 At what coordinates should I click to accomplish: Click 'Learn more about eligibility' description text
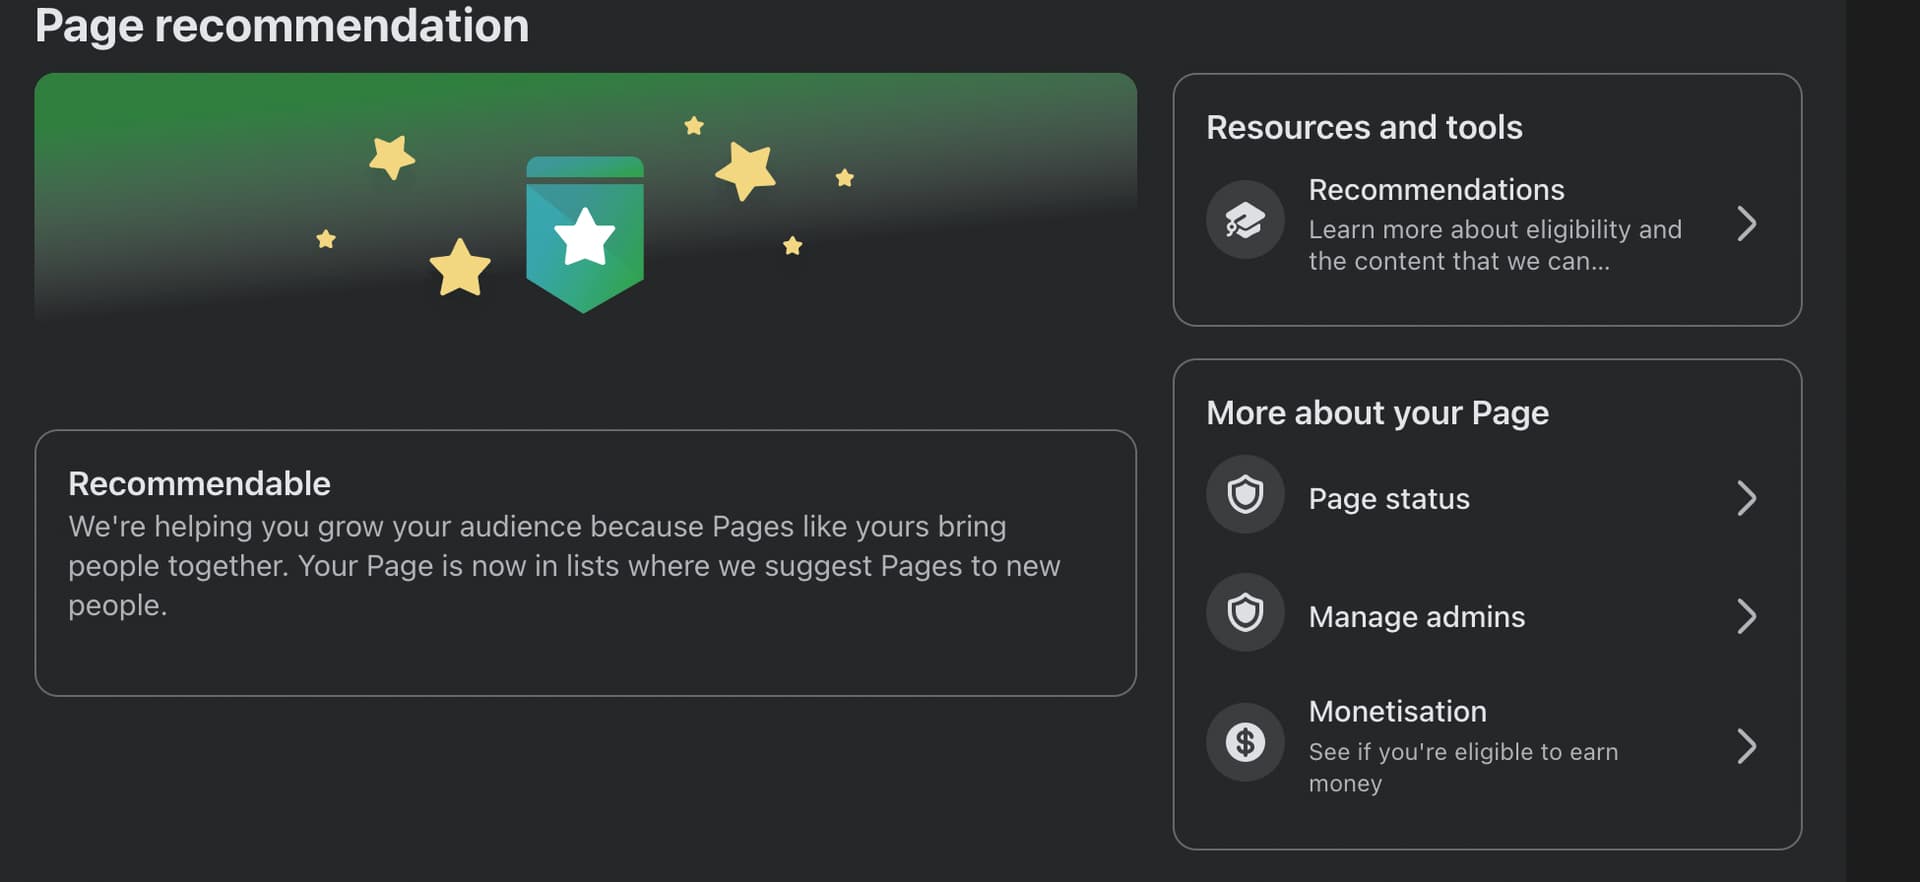(x=1495, y=245)
